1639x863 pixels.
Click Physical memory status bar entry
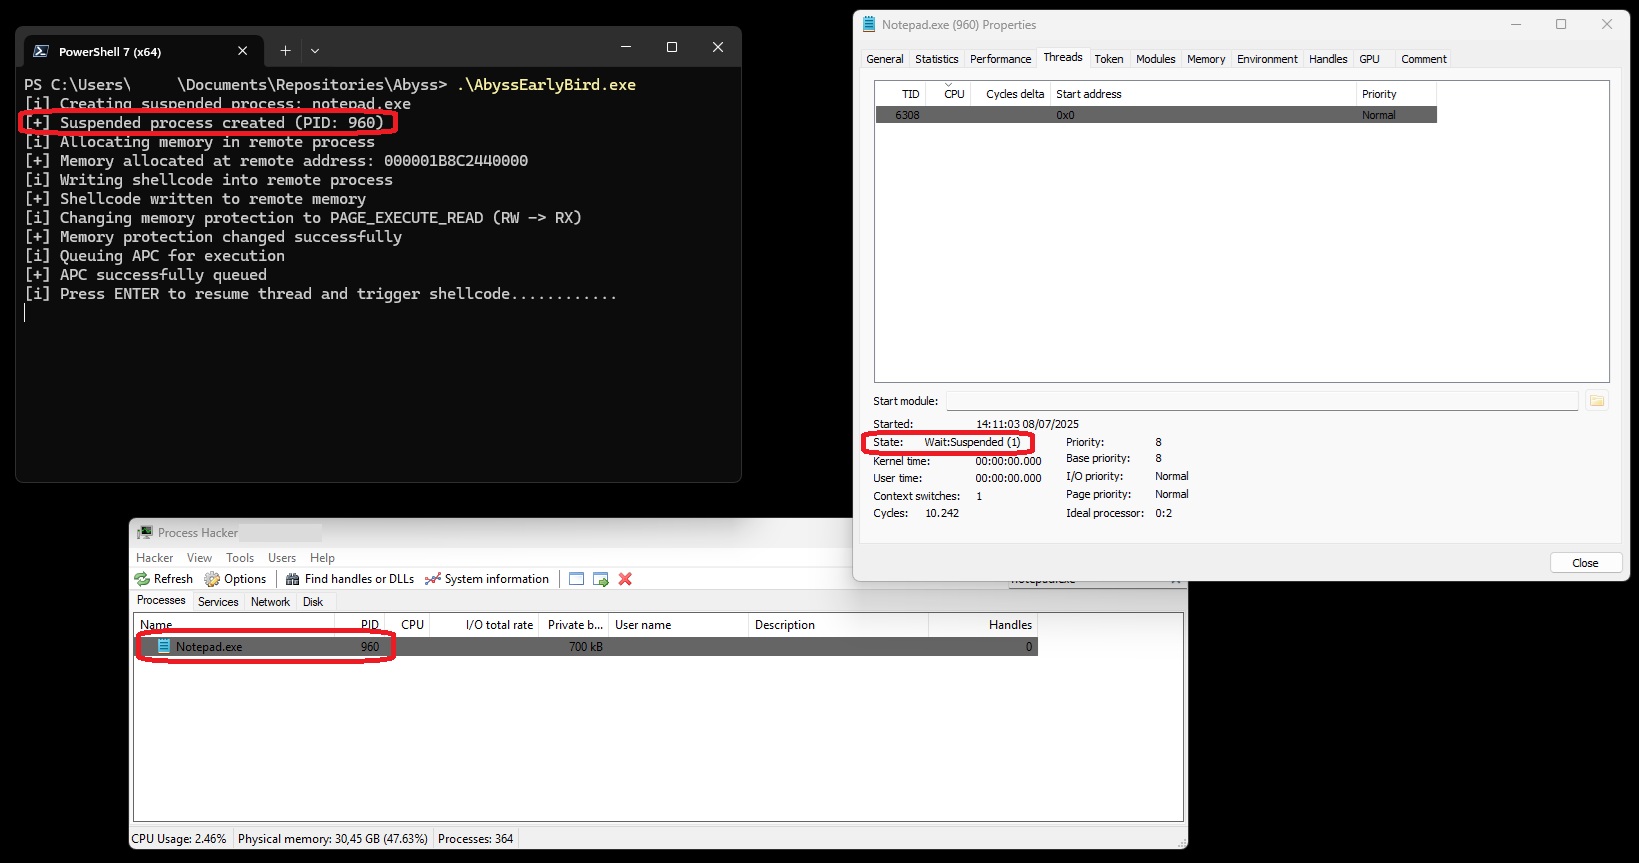(x=333, y=839)
